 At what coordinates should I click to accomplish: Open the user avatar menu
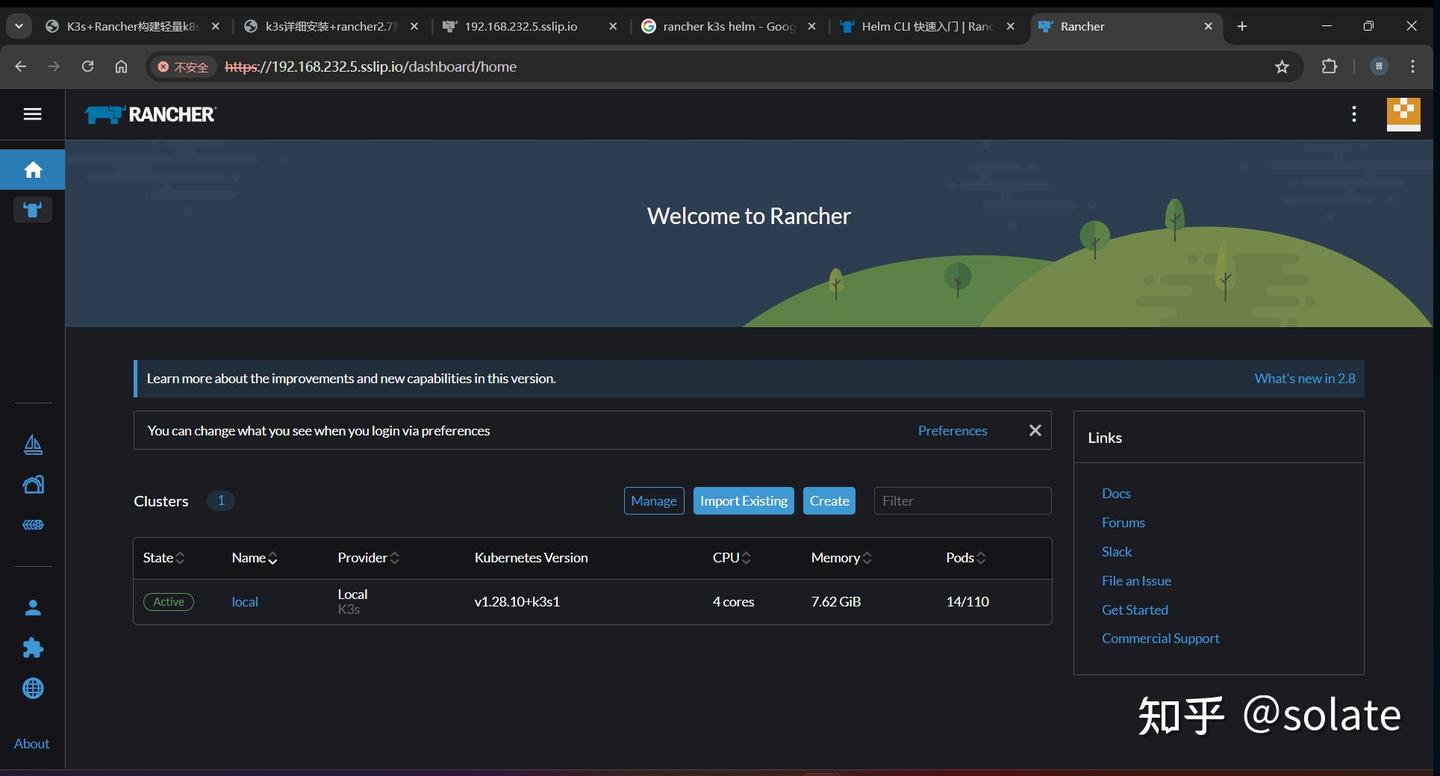(1403, 114)
